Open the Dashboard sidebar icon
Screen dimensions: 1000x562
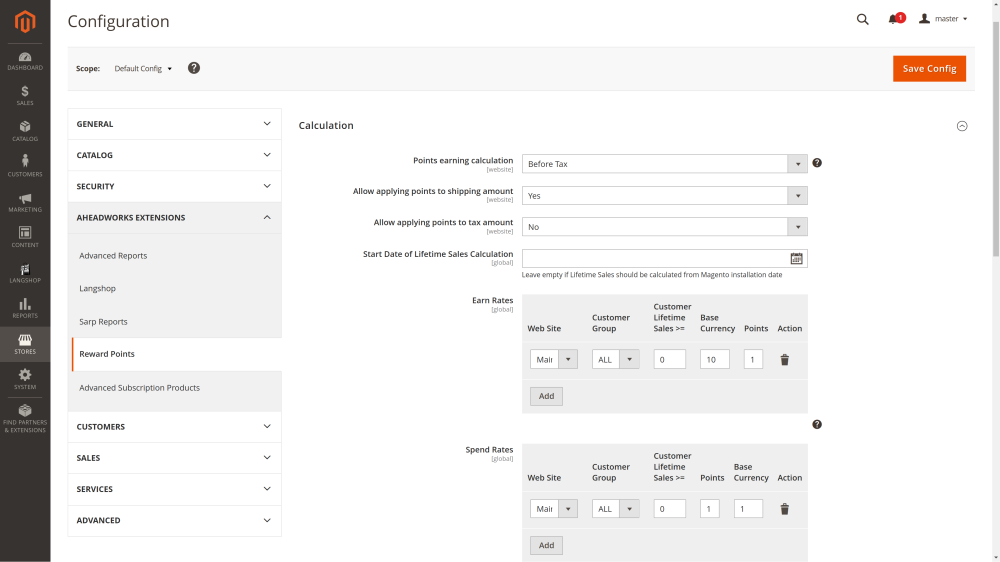[x=25, y=61]
